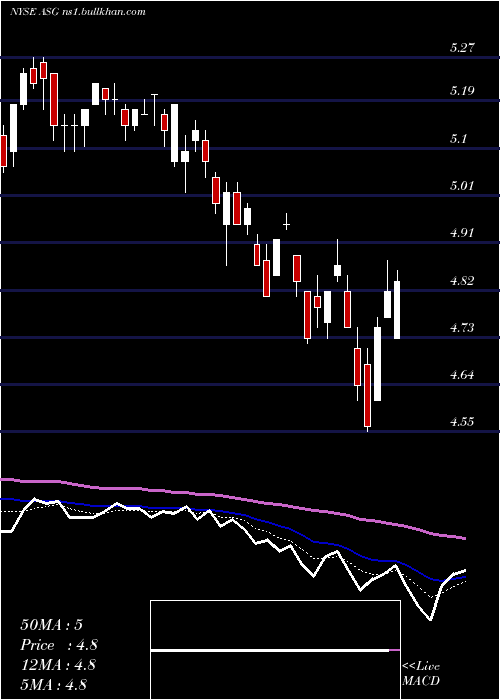Click the 4.91 price axis label
Image resolution: width=500 pixels, height=700 pixels.
(462, 233)
